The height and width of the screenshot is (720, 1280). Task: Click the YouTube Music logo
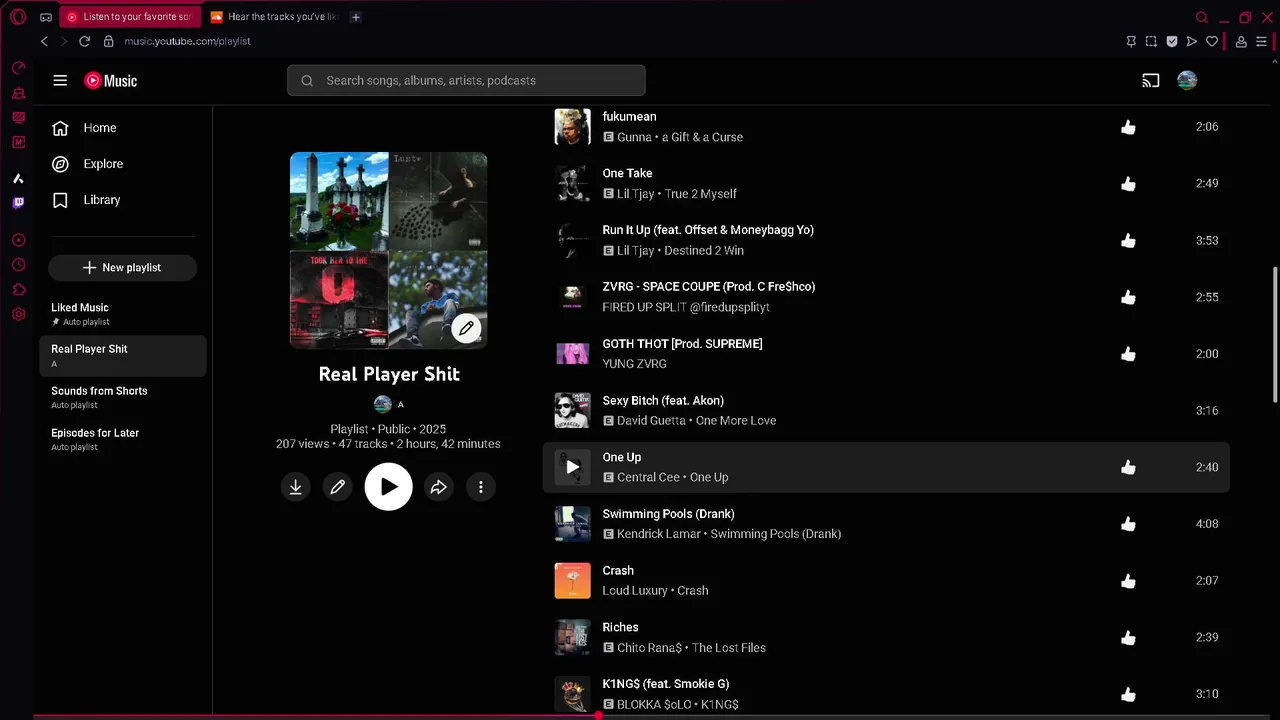pyautogui.click(x=111, y=80)
